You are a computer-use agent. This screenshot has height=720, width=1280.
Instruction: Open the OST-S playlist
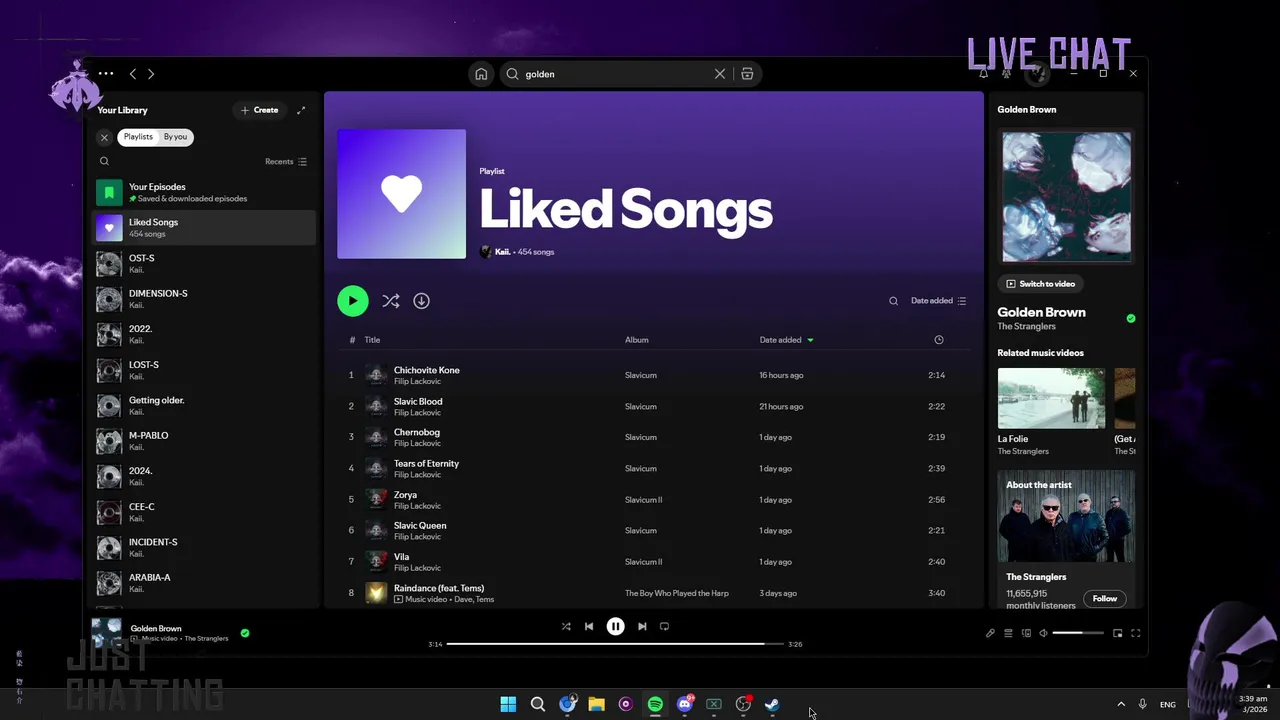click(204, 264)
